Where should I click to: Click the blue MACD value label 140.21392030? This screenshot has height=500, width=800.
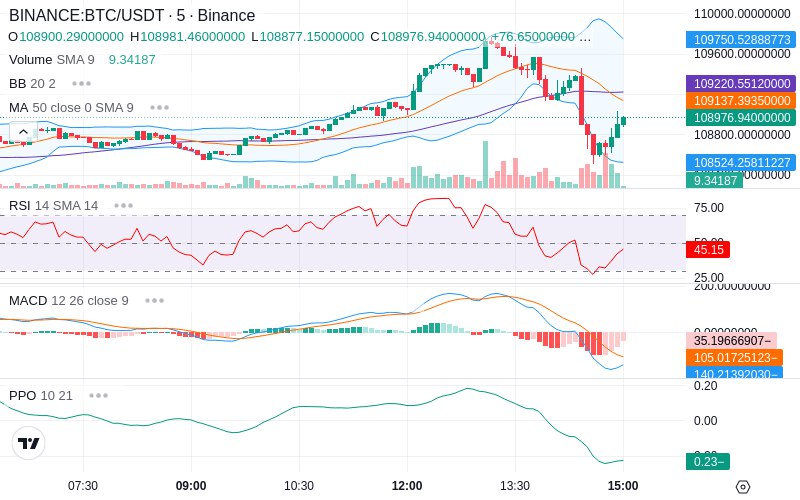[x=734, y=372]
